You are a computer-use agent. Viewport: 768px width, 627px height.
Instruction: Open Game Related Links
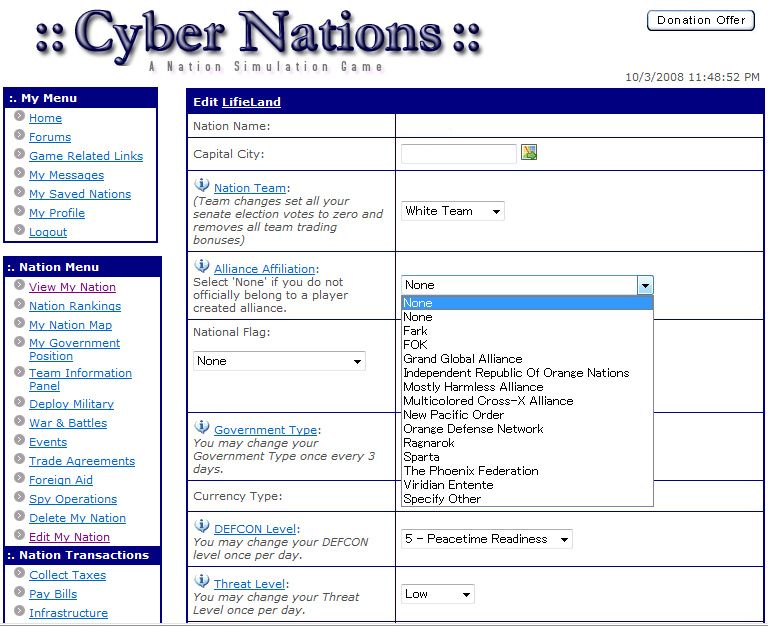coord(86,156)
